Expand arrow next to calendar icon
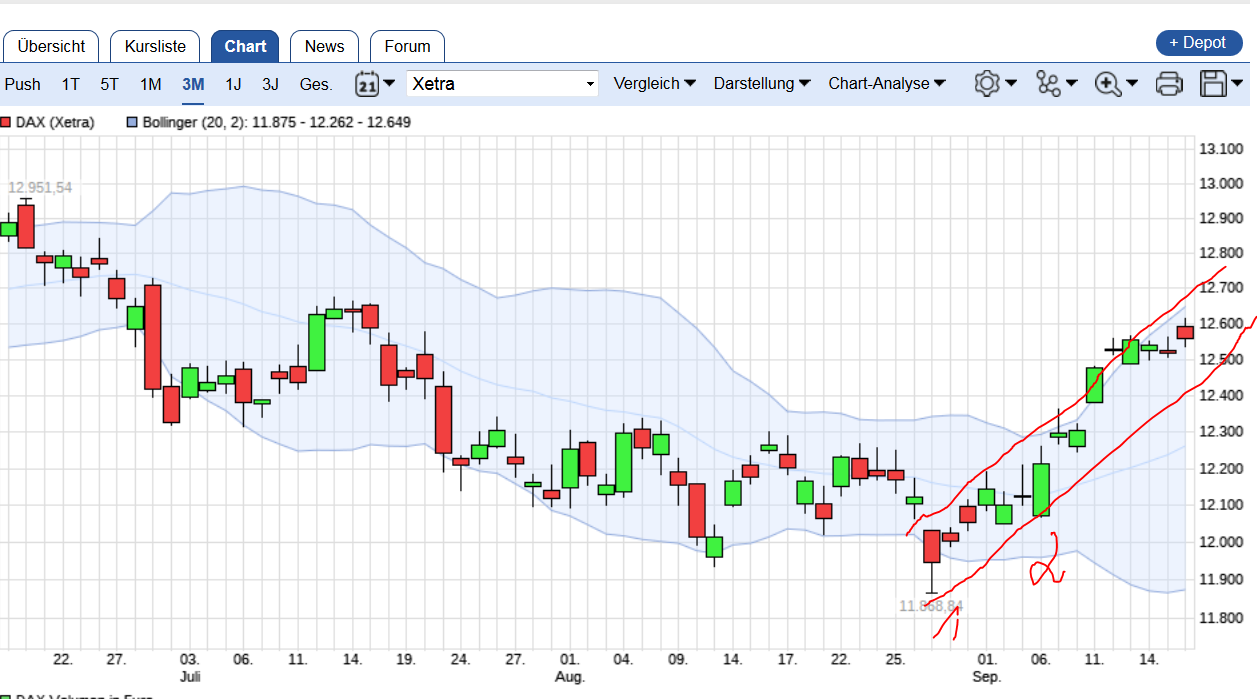The image size is (1257, 699). pyautogui.click(x=389, y=84)
